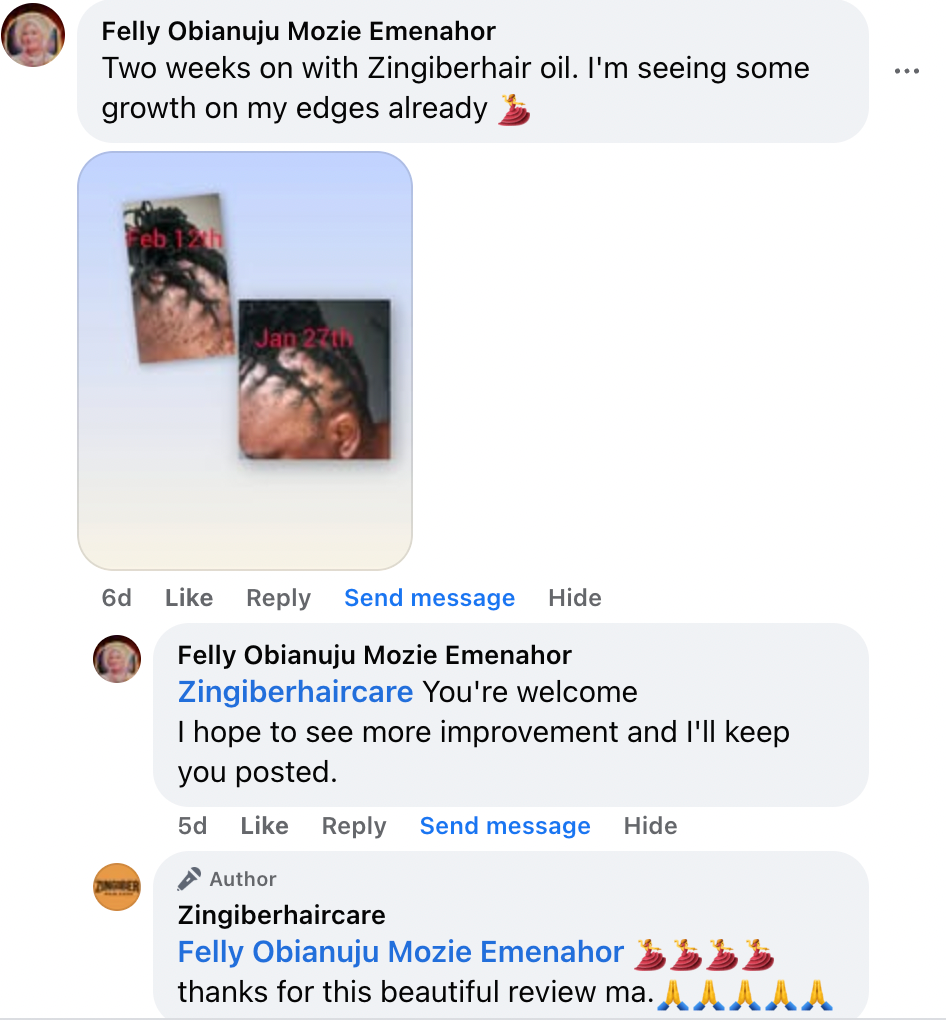Reply to the reply posted 5d ago

point(354,826)
